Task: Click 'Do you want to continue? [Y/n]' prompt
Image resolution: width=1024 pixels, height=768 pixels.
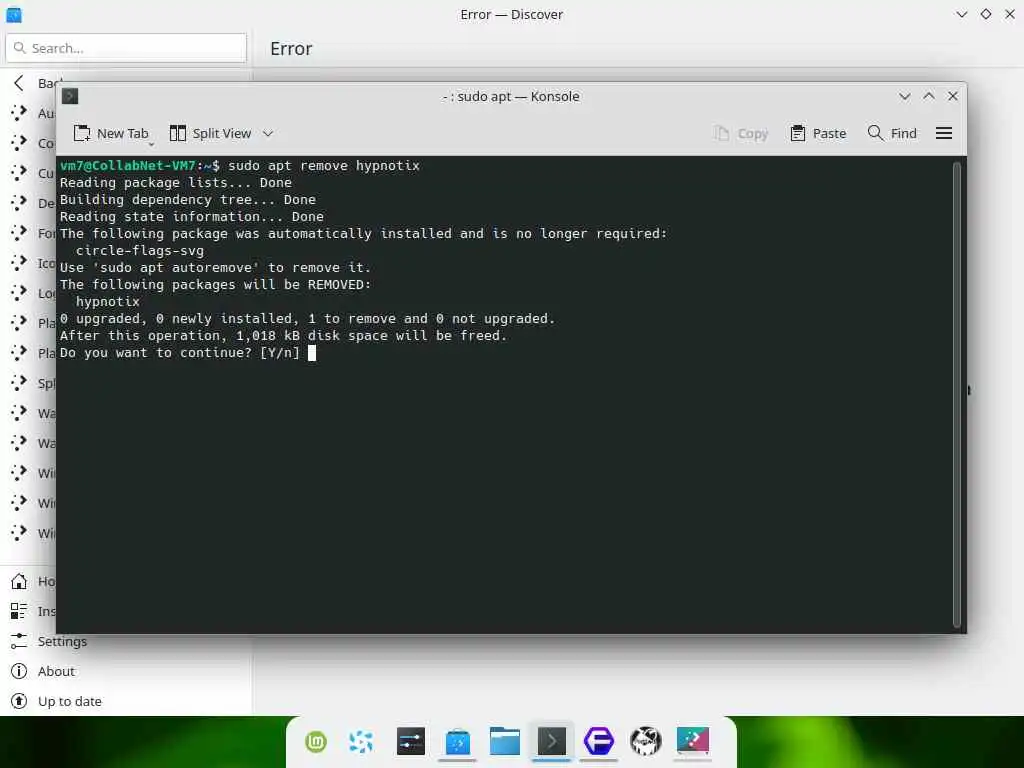Action: [x=180, y=353]
